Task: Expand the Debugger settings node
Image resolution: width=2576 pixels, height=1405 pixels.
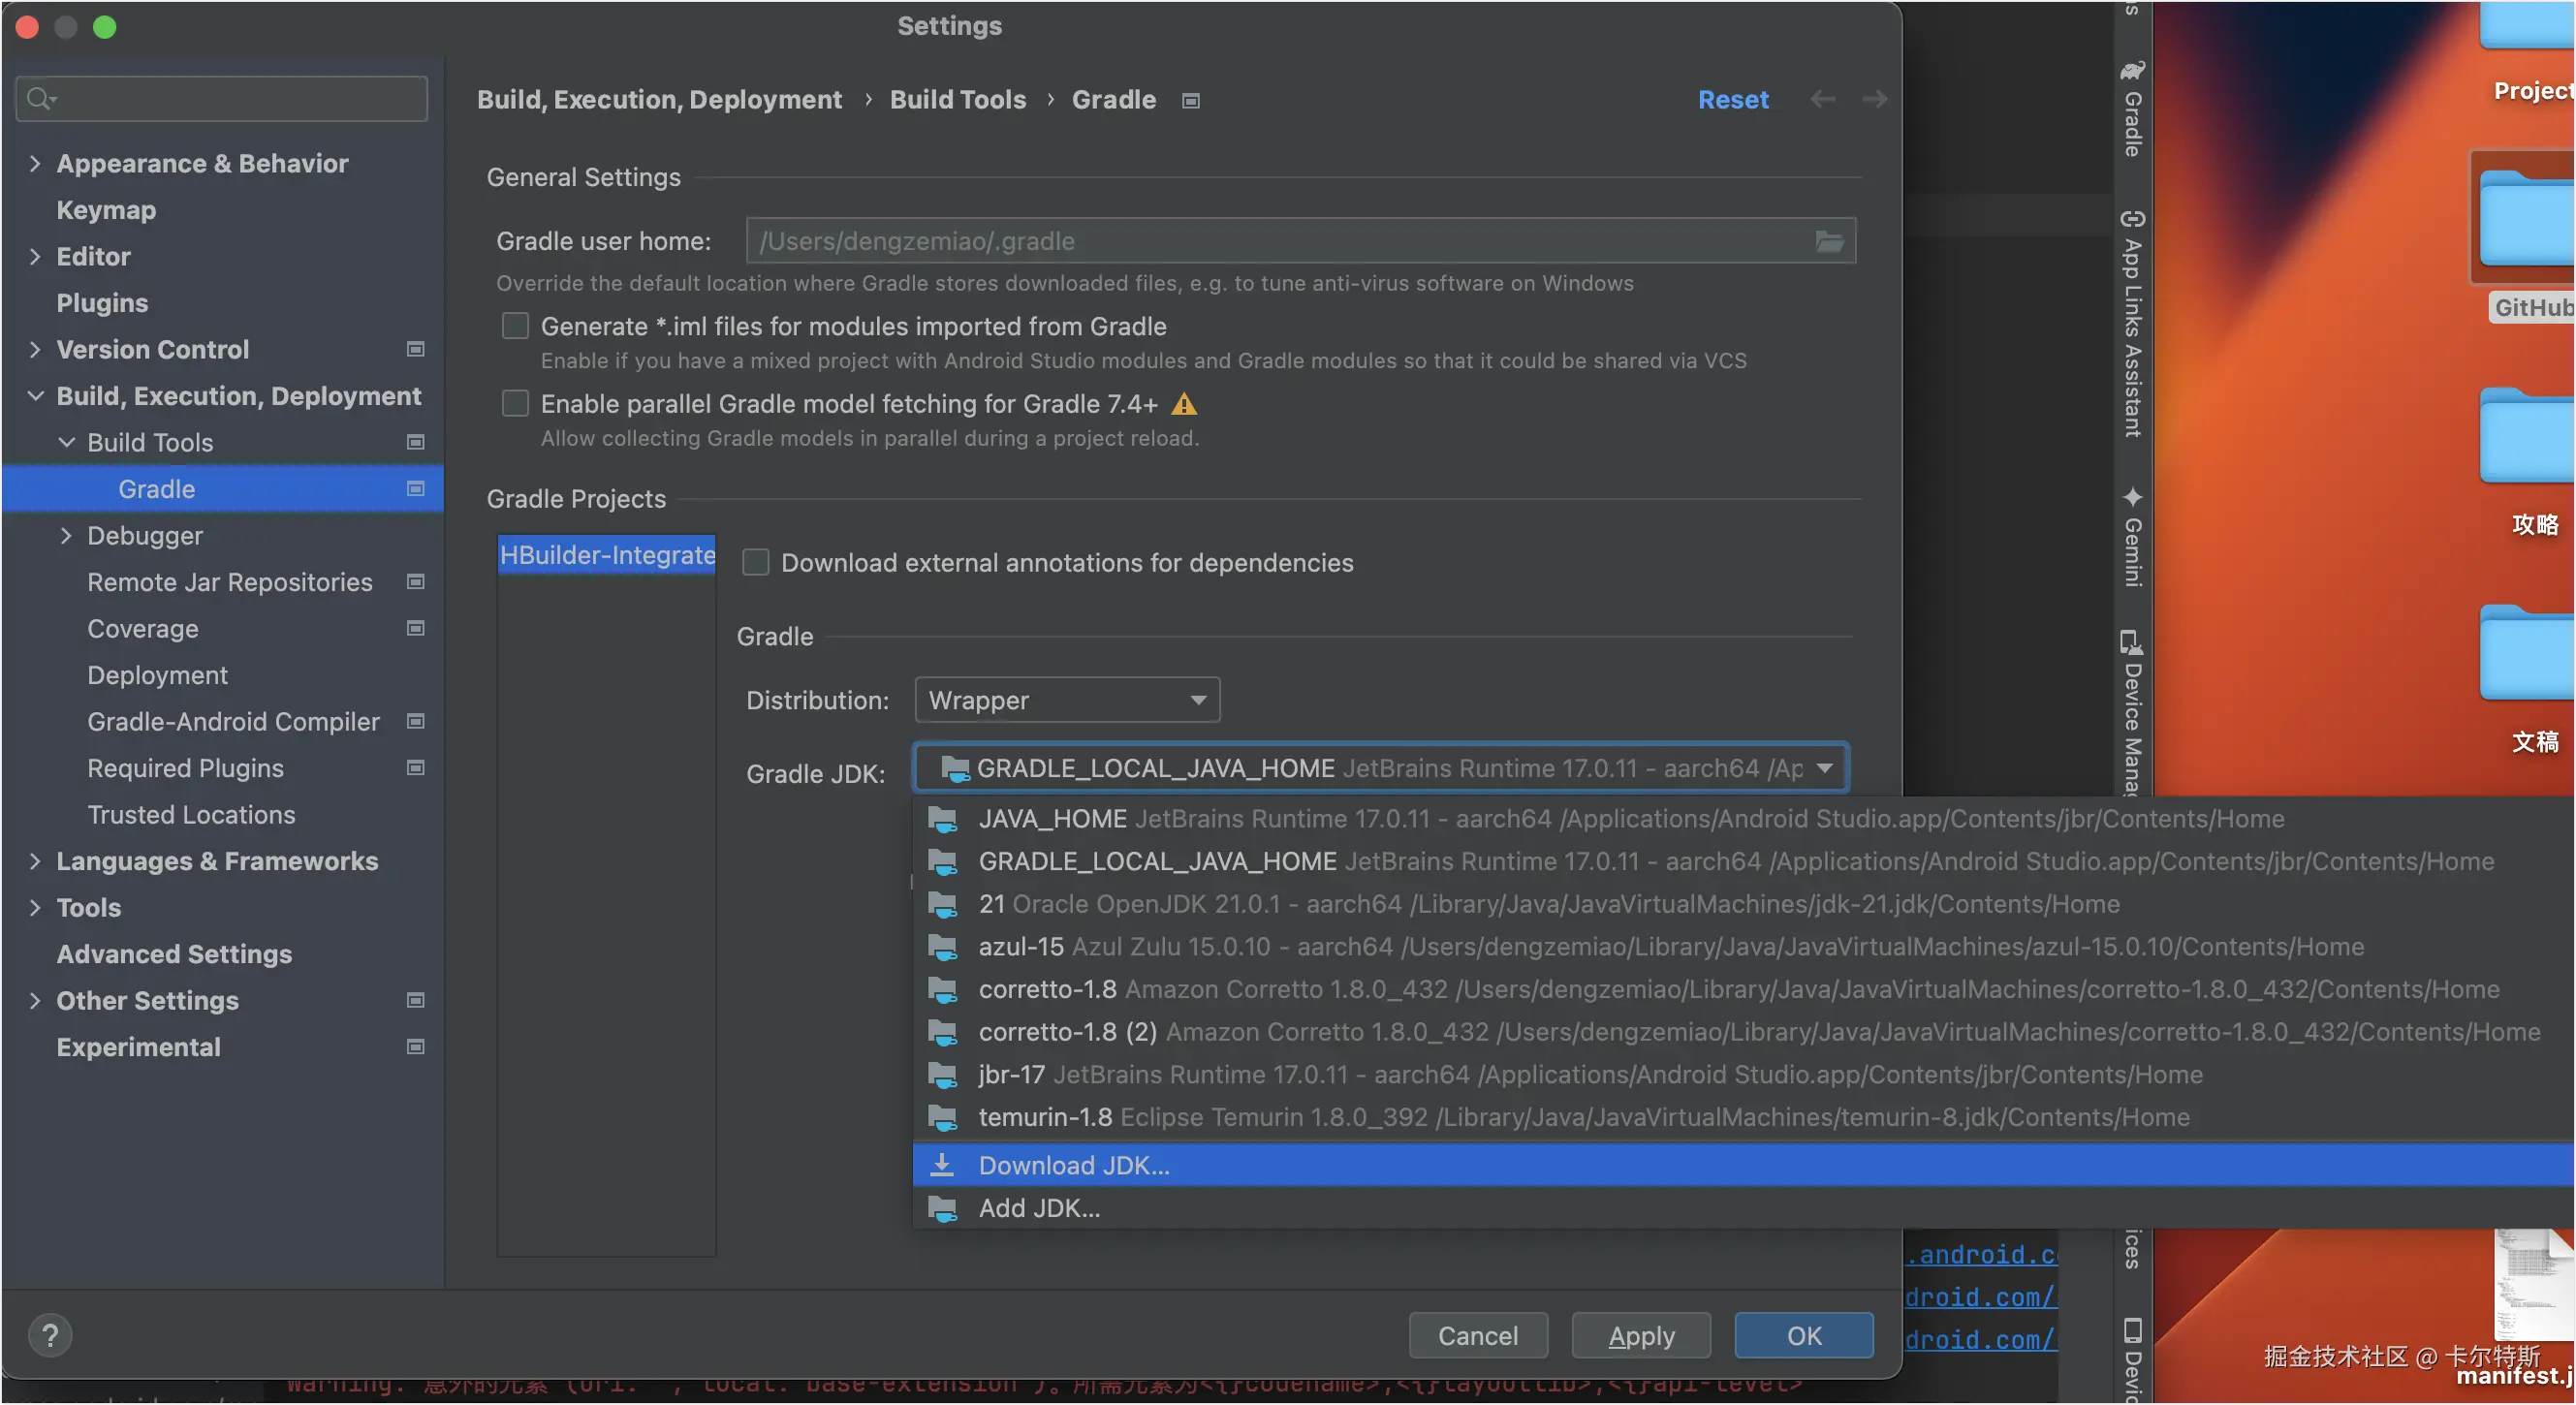Action: [x=66, y=535]
